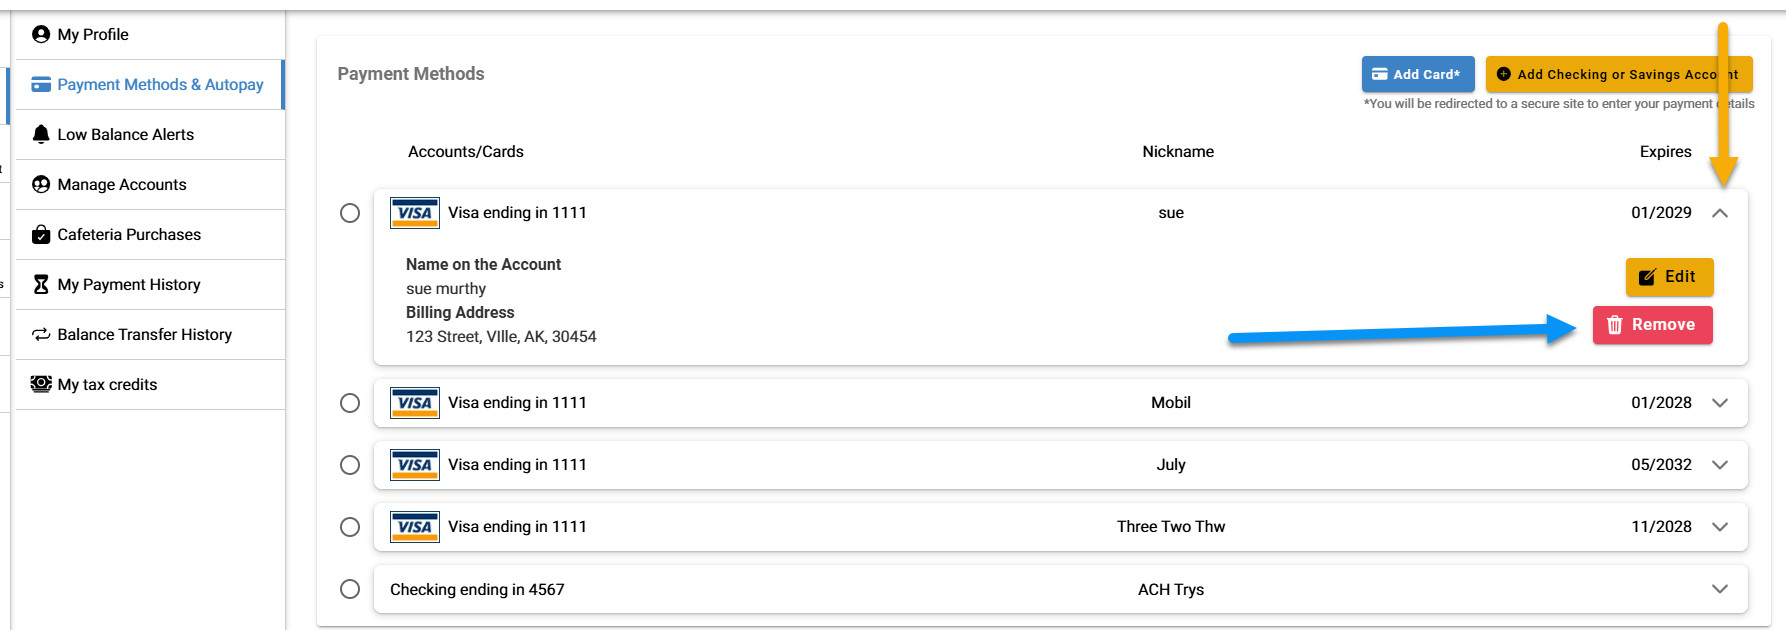Click the bell icon beside Low Balance Alerts

41,134
